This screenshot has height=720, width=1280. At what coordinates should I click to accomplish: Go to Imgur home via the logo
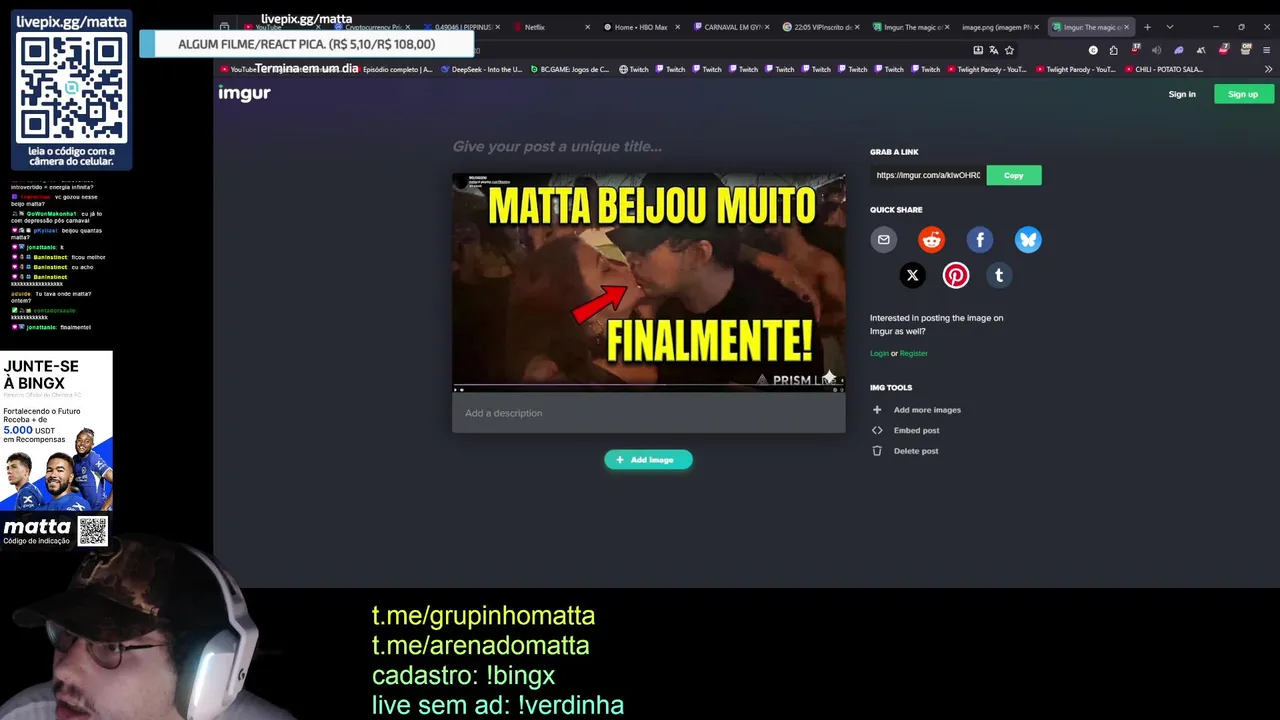244,93
